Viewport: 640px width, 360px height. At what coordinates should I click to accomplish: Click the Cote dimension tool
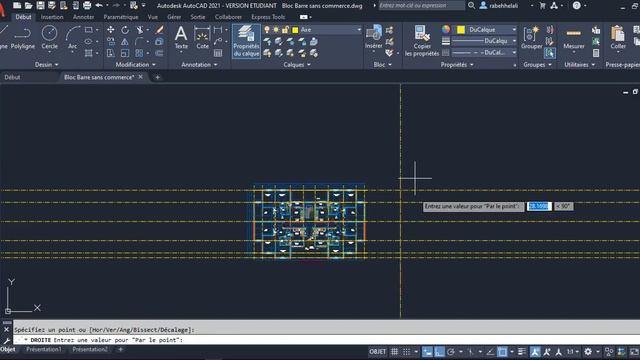click(x=202, y=38)
